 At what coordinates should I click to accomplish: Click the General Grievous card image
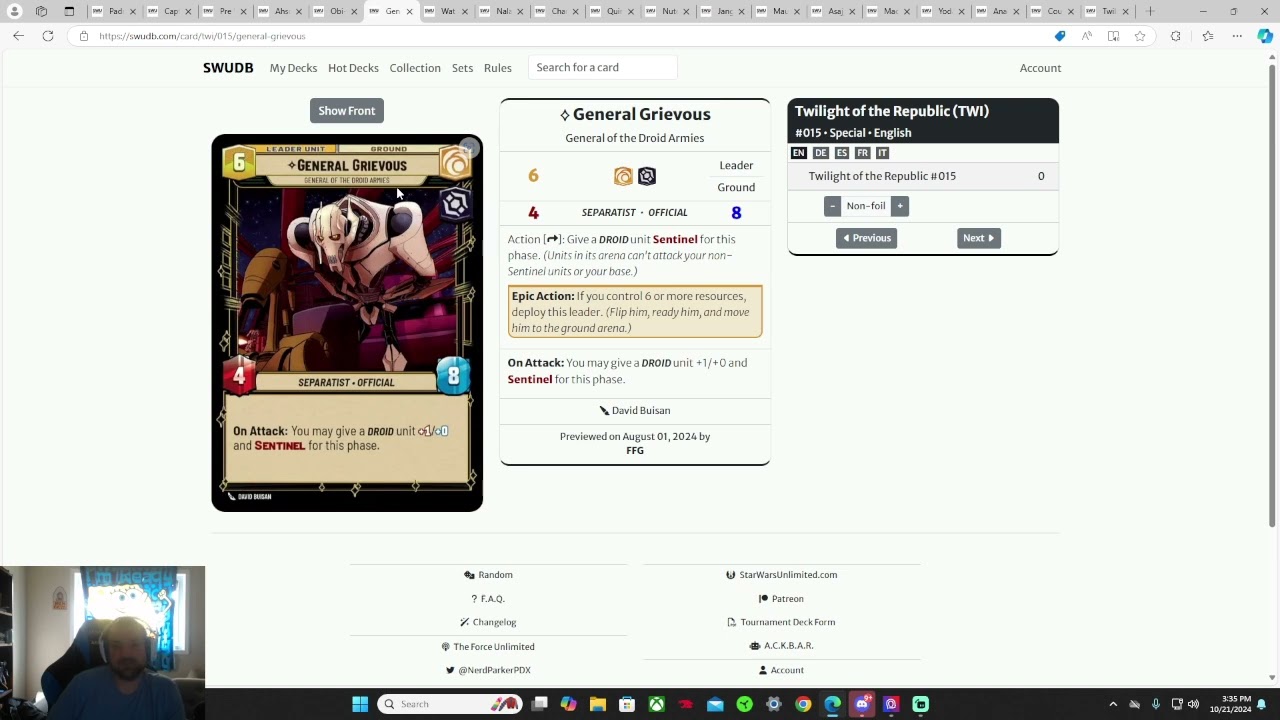[x=347, y=323]
